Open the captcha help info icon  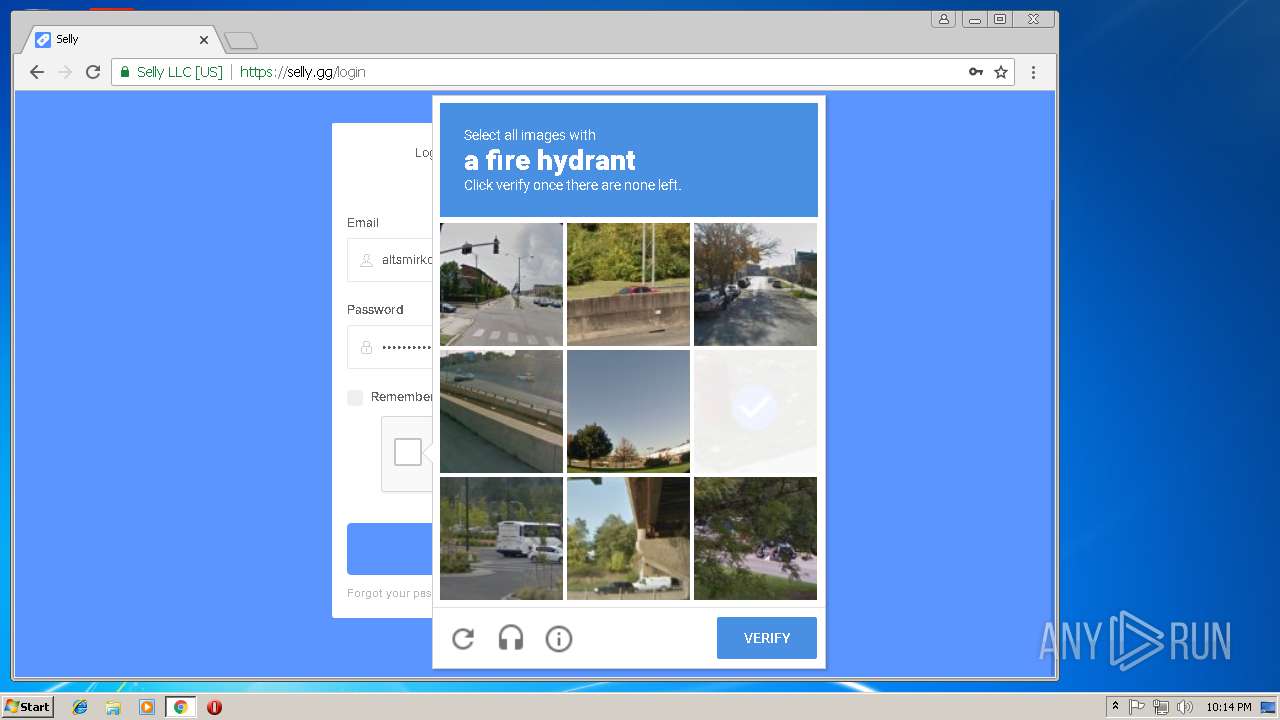[x=559, y=638]
